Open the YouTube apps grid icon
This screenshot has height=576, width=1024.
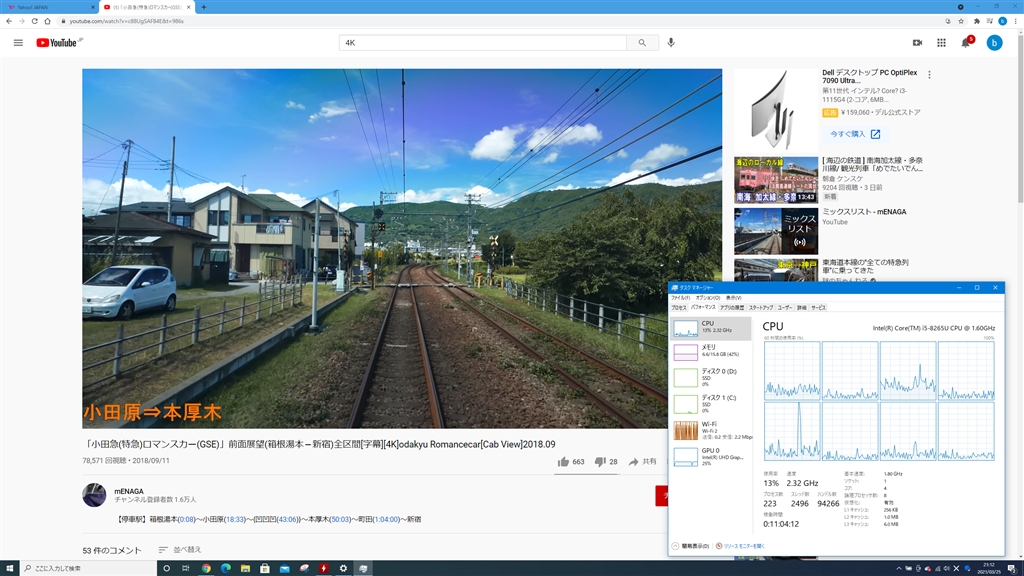pos(941,42)
